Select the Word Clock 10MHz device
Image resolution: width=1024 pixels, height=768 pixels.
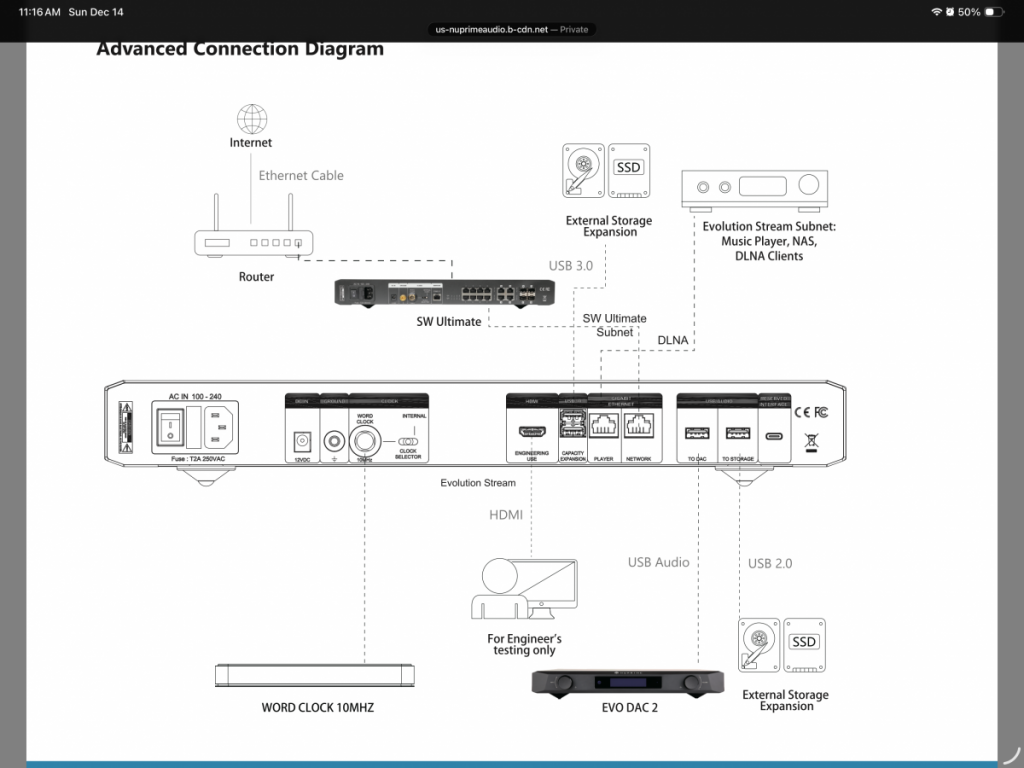(316, 674)
